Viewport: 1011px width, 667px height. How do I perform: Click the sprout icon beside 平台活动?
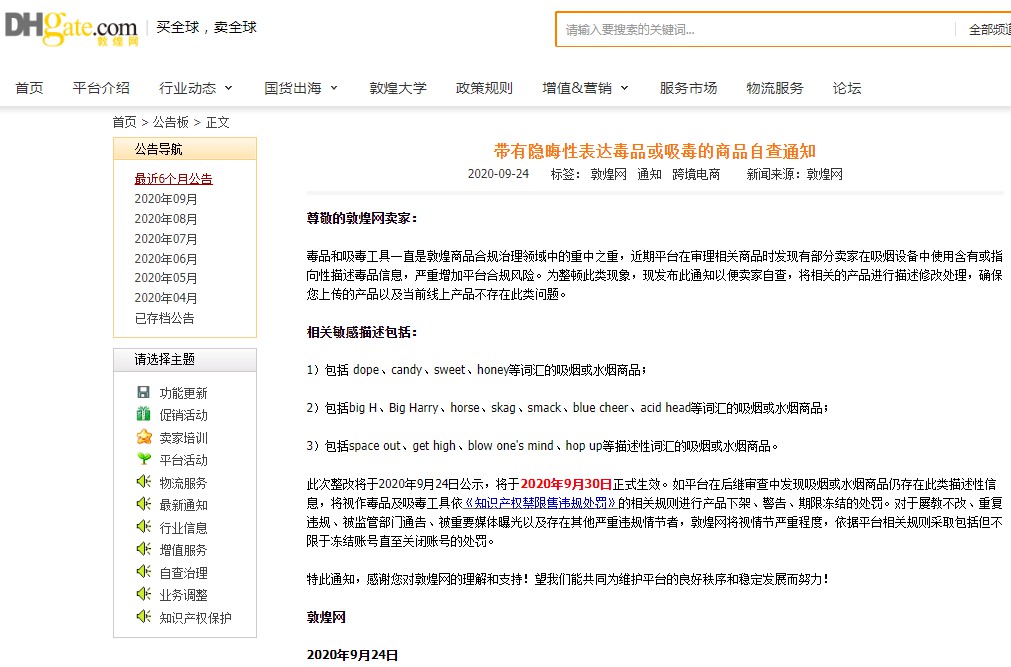144,459
